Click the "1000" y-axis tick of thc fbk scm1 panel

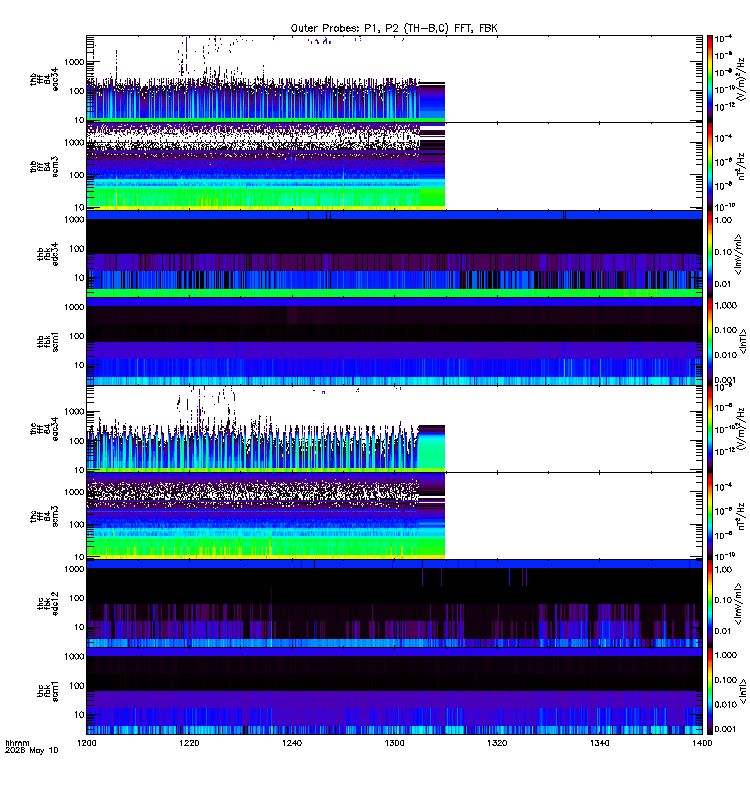point(74,657)
